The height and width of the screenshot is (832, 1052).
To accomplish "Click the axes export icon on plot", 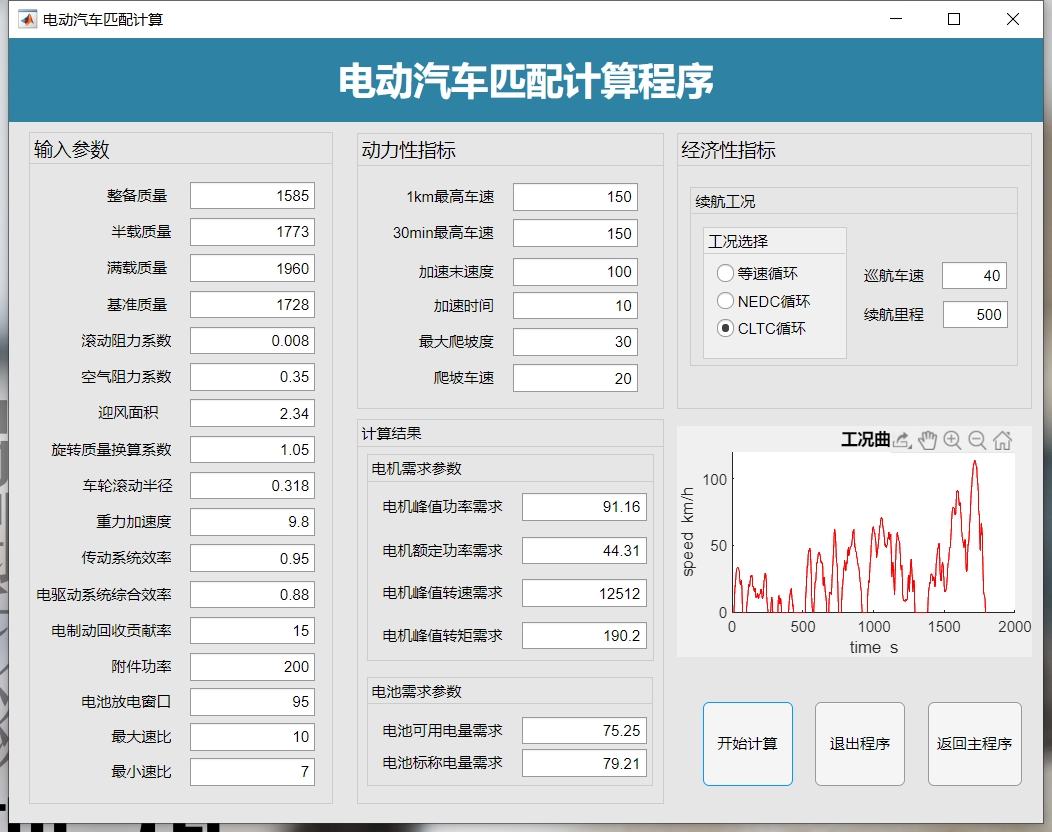I will (902, 441).
